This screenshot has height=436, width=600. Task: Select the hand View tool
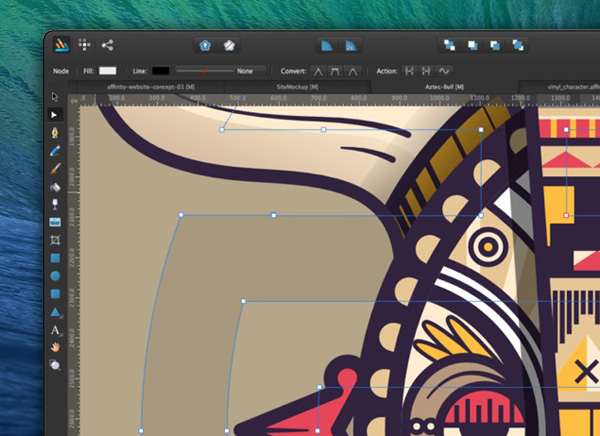[x=55, y=347]
